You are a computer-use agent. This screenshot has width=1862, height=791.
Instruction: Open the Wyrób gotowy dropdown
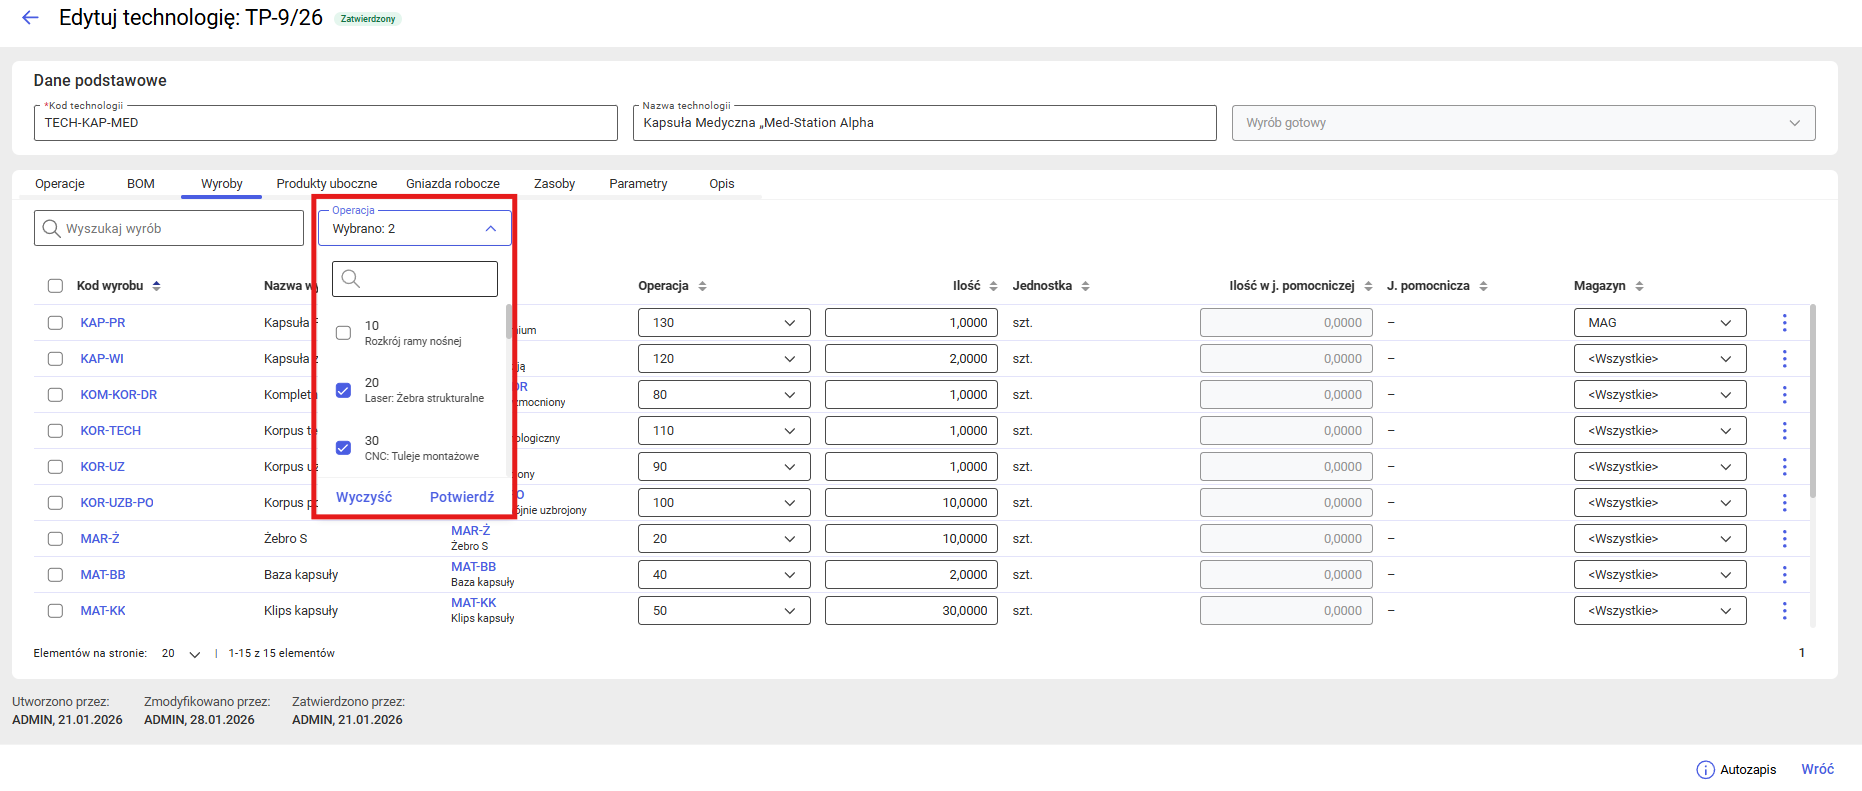tap(1522, 123)
